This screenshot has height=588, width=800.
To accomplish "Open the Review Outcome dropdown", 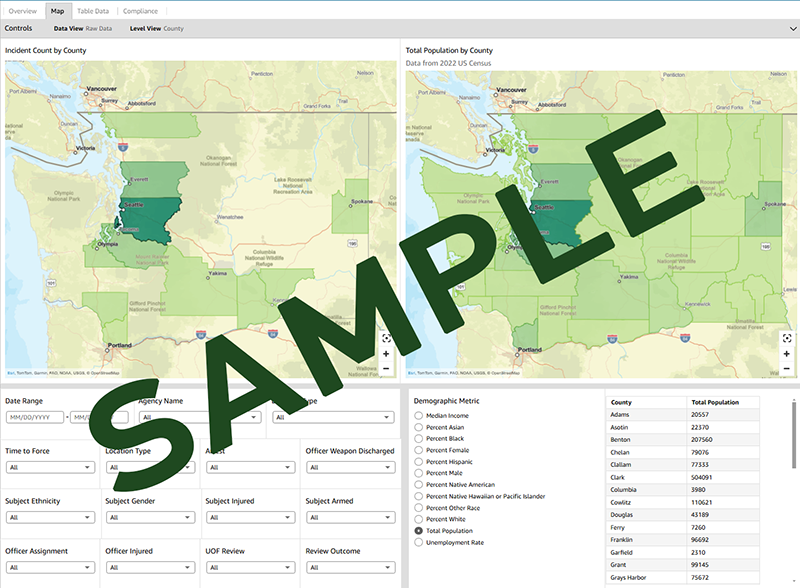I will (350, 567).
